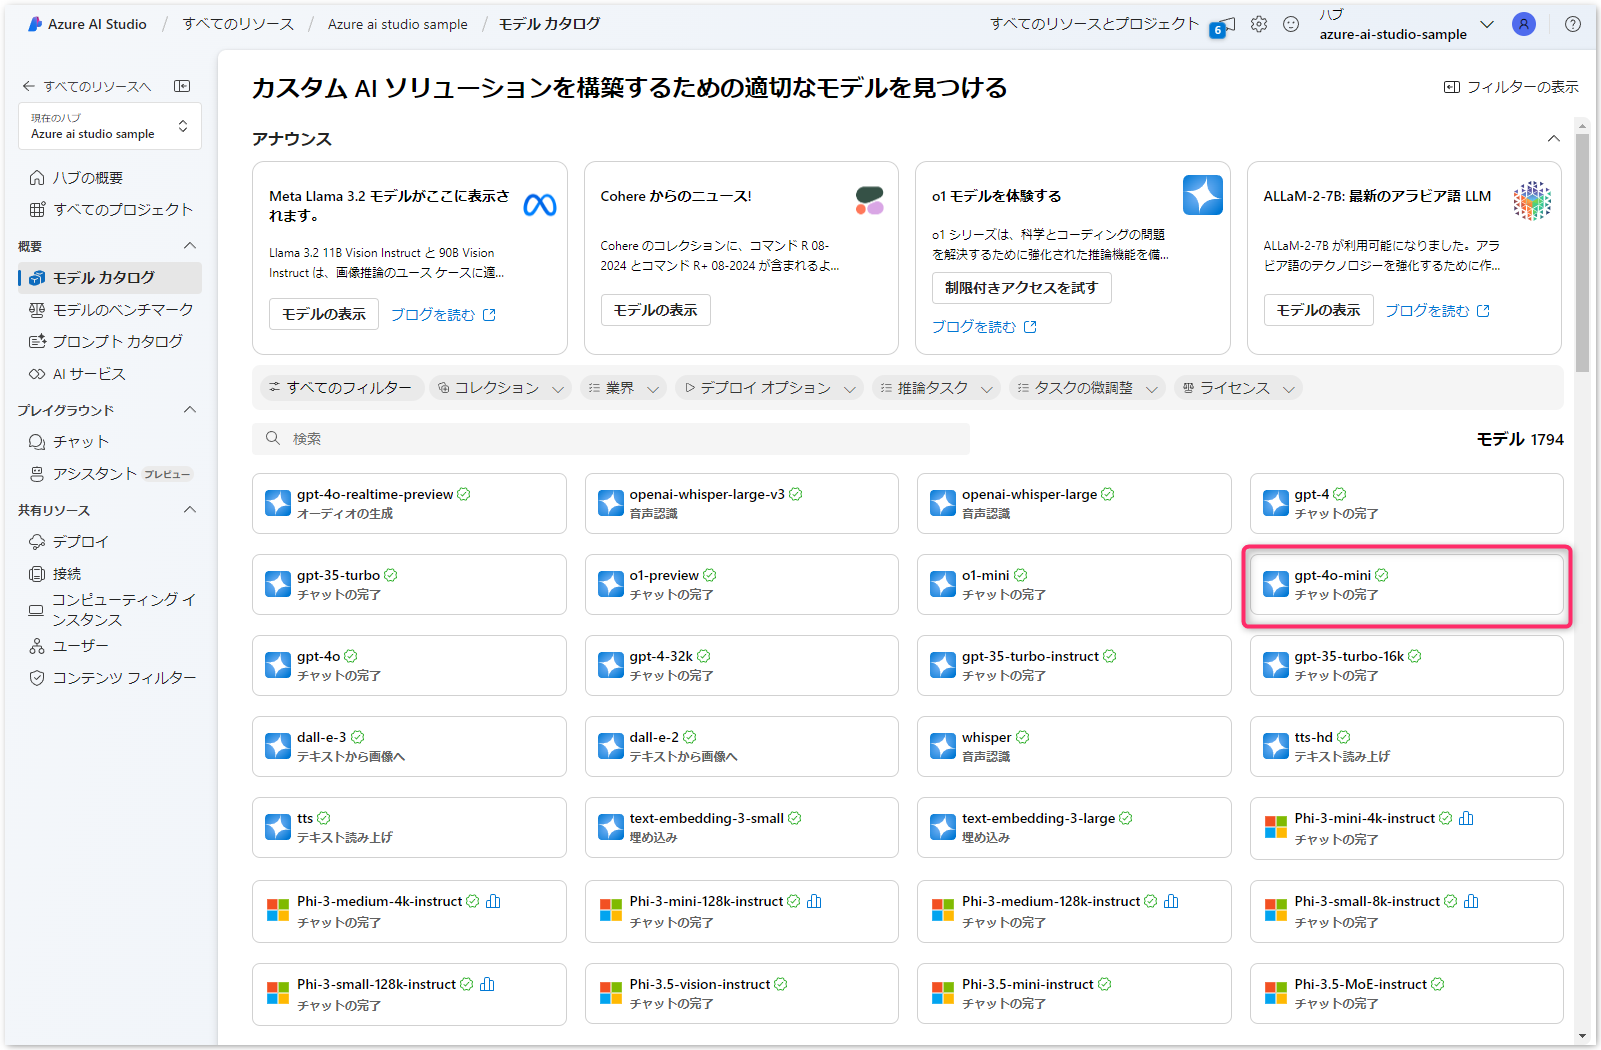Open the user account avatar
This screenshot has height=1050, width=1601.
pos(1524,24)
